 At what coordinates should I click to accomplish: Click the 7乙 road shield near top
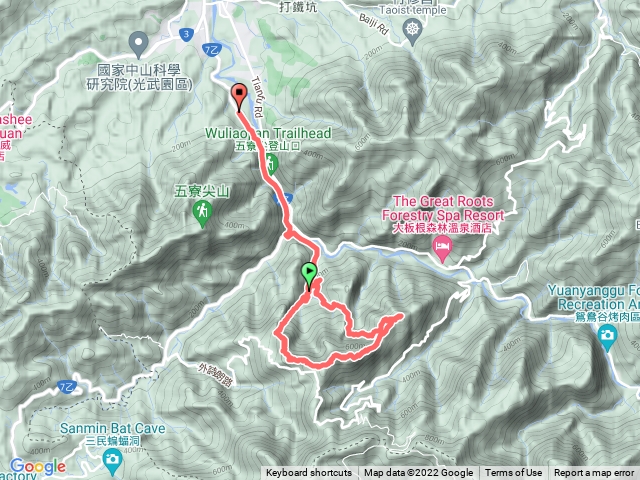[212, 50]
